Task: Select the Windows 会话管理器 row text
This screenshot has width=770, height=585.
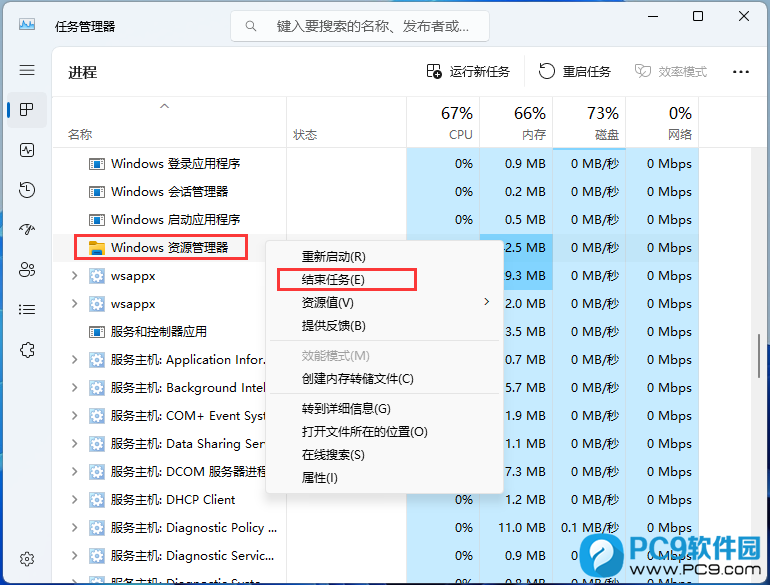Action: tap(169, 192)
